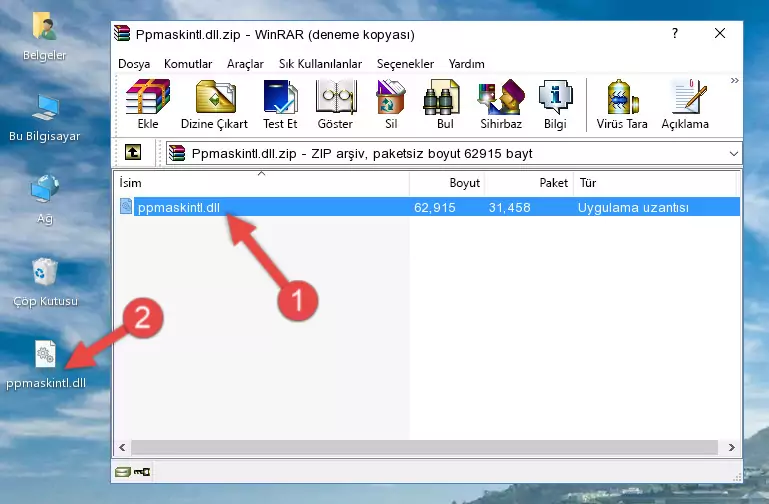Select the Belgeler desktop folder

coord(44,37)
